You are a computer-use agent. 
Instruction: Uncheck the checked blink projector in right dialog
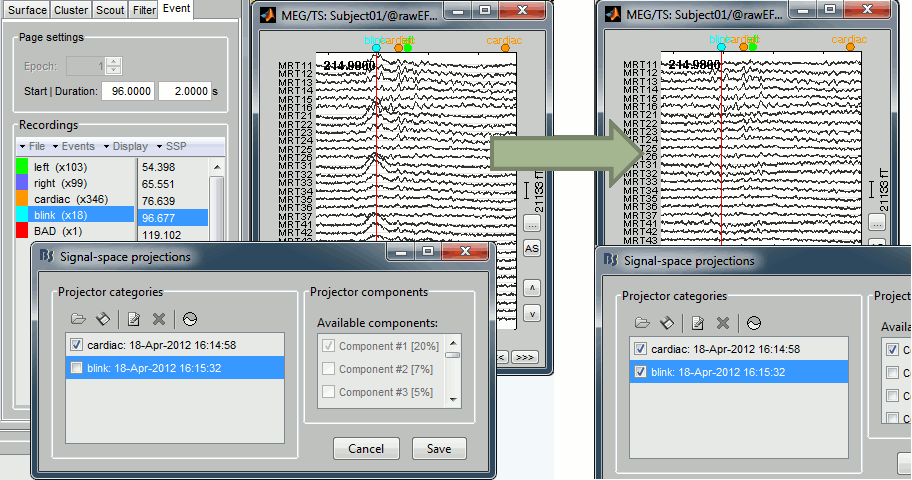pos(638,372)
